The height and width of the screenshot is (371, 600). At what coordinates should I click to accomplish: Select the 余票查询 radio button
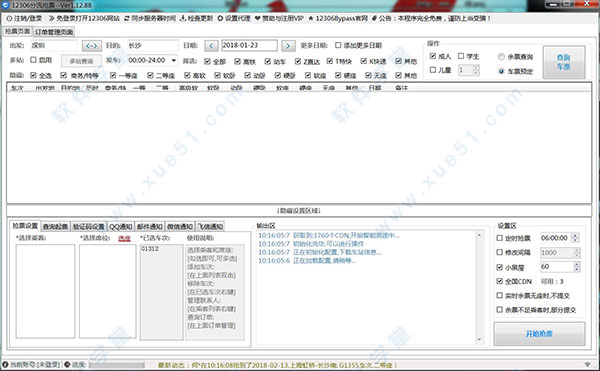click(501, 57)
